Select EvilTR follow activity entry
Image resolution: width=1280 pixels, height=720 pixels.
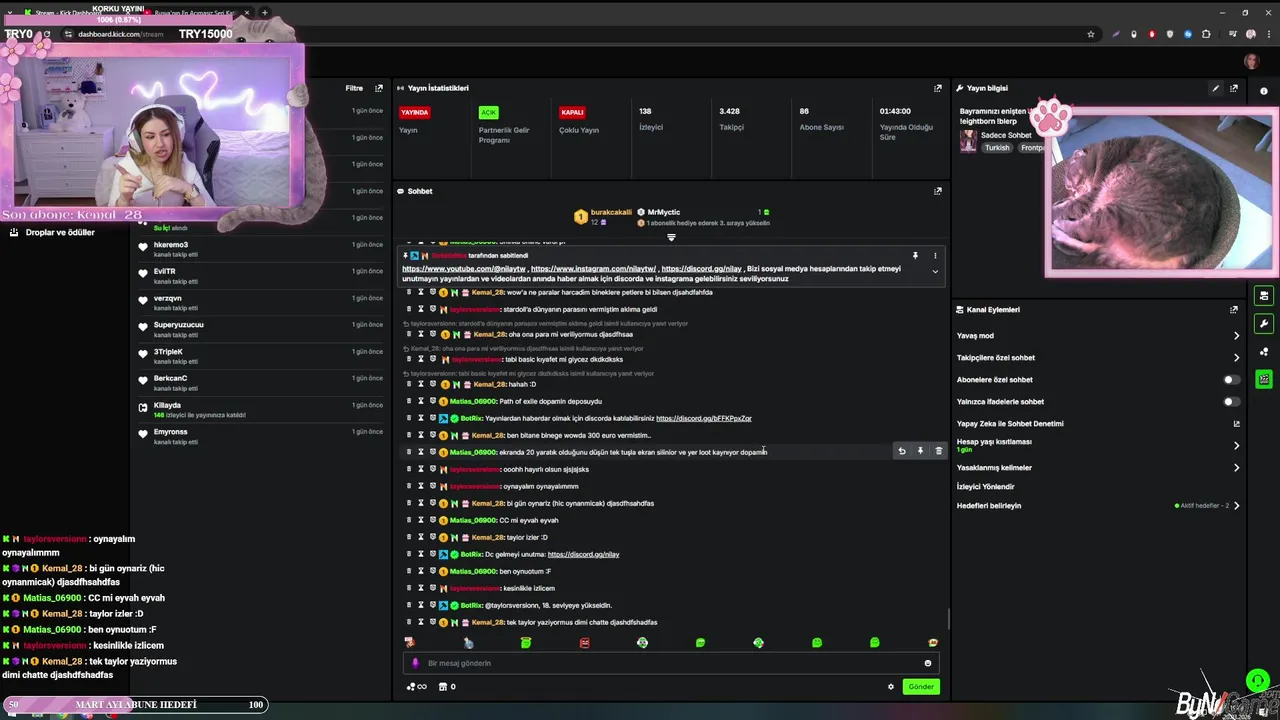pos(262,275)
